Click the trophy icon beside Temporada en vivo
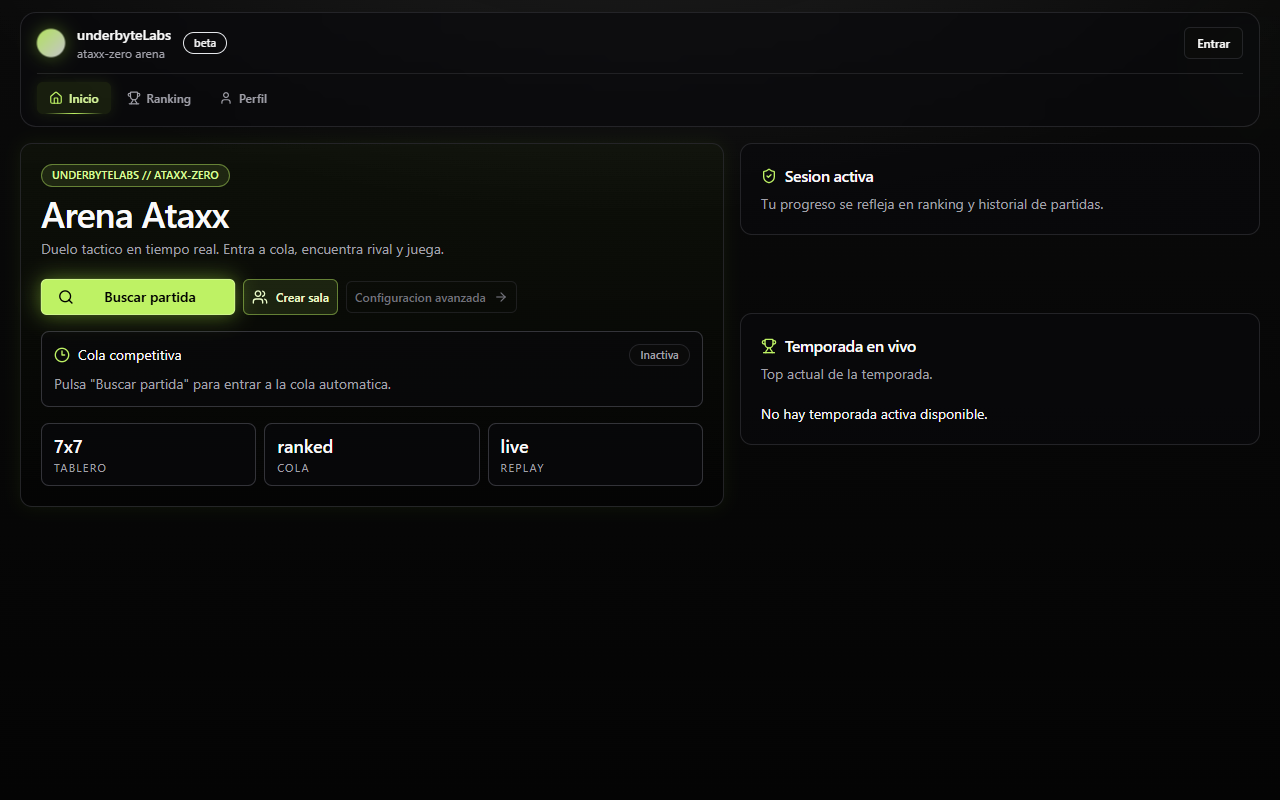 point(769,346)
